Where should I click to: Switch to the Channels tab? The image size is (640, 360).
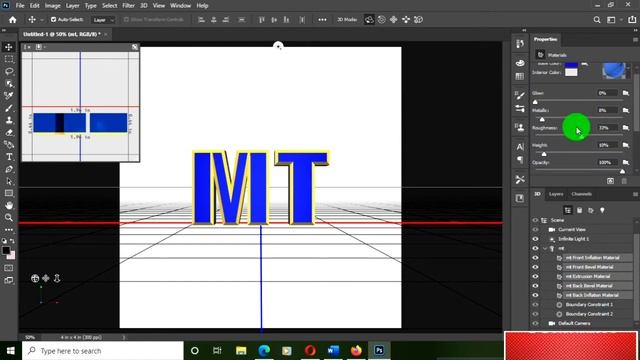[581, 194]
